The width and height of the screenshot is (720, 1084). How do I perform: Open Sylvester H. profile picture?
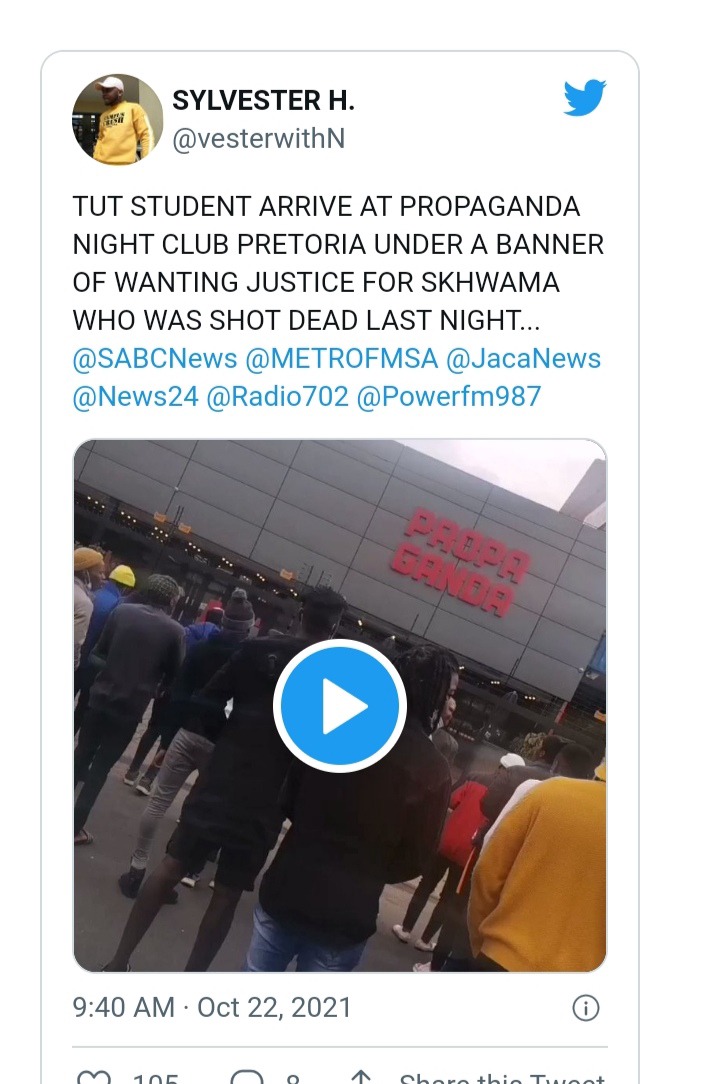pos(117,119)
